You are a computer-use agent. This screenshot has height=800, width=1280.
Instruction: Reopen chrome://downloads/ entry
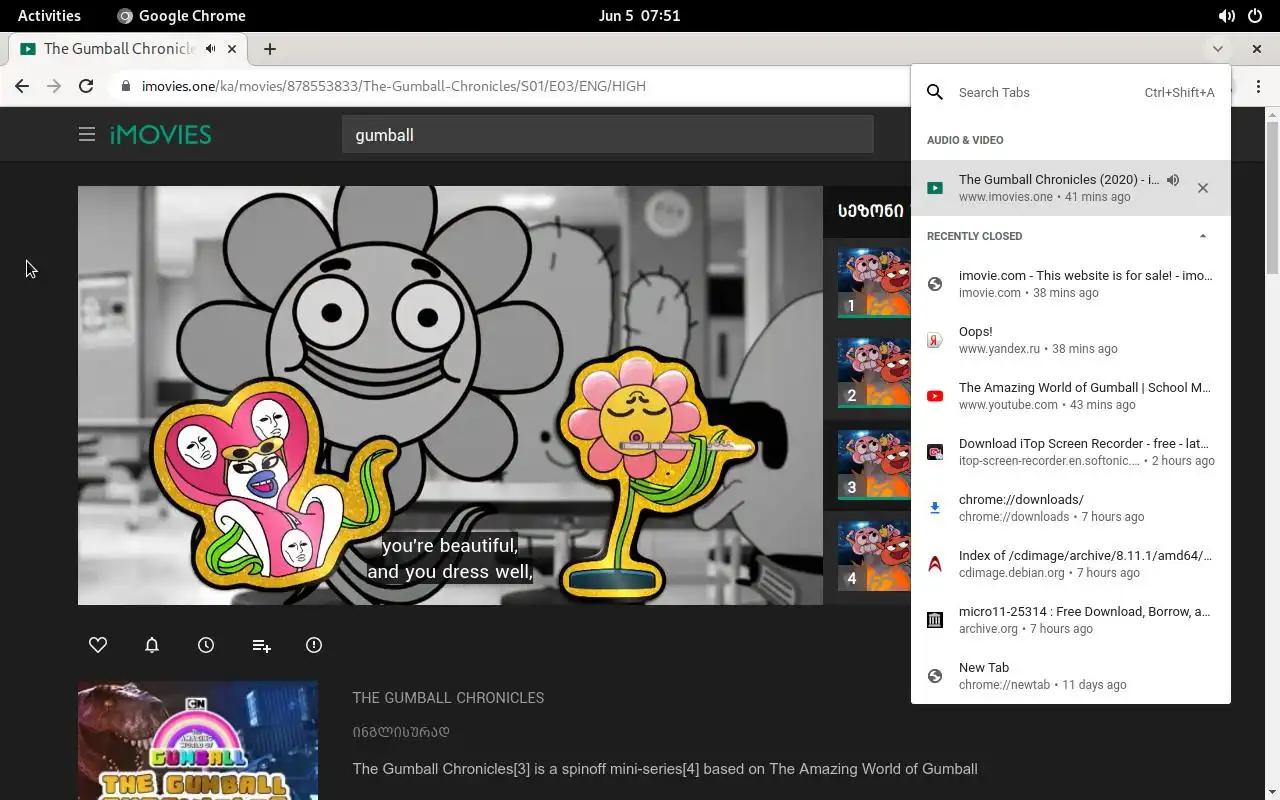tap(1071, 508)
